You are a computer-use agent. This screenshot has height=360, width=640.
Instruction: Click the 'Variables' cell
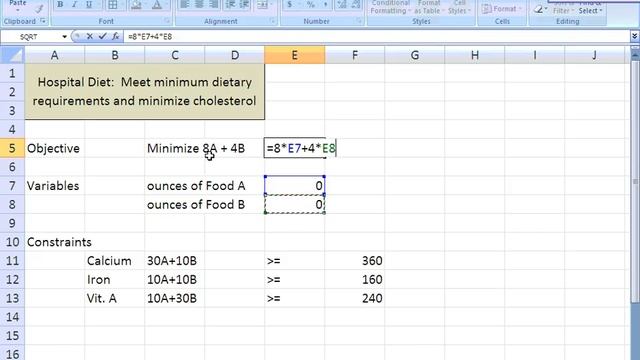[x=54, y=186]
